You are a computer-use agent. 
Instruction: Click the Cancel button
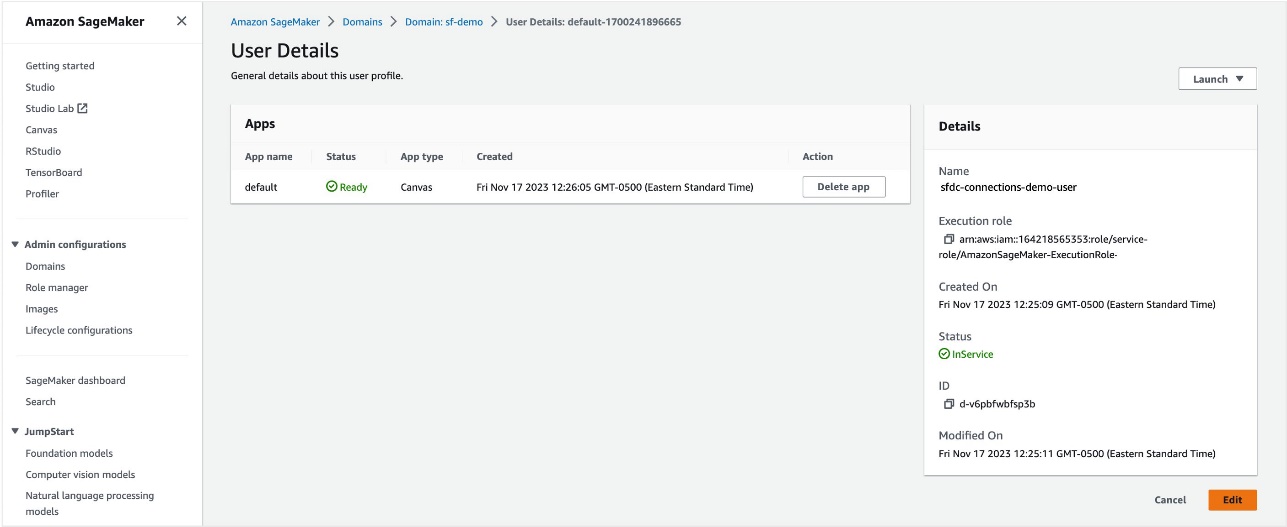[x=1170, y=500]
